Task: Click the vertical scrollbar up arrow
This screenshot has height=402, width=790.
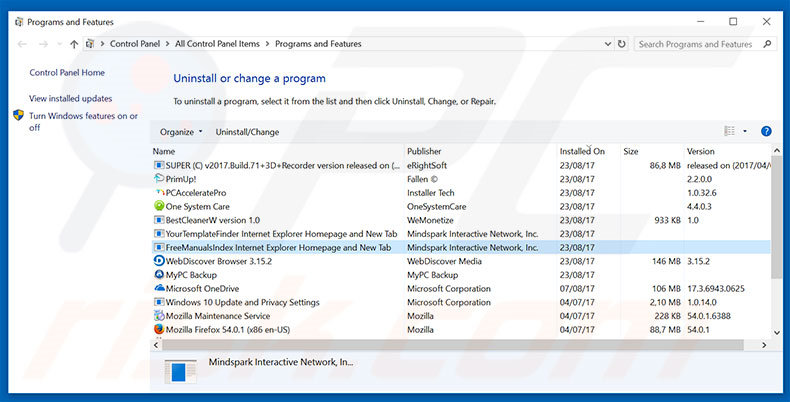Action: point(776,150)
